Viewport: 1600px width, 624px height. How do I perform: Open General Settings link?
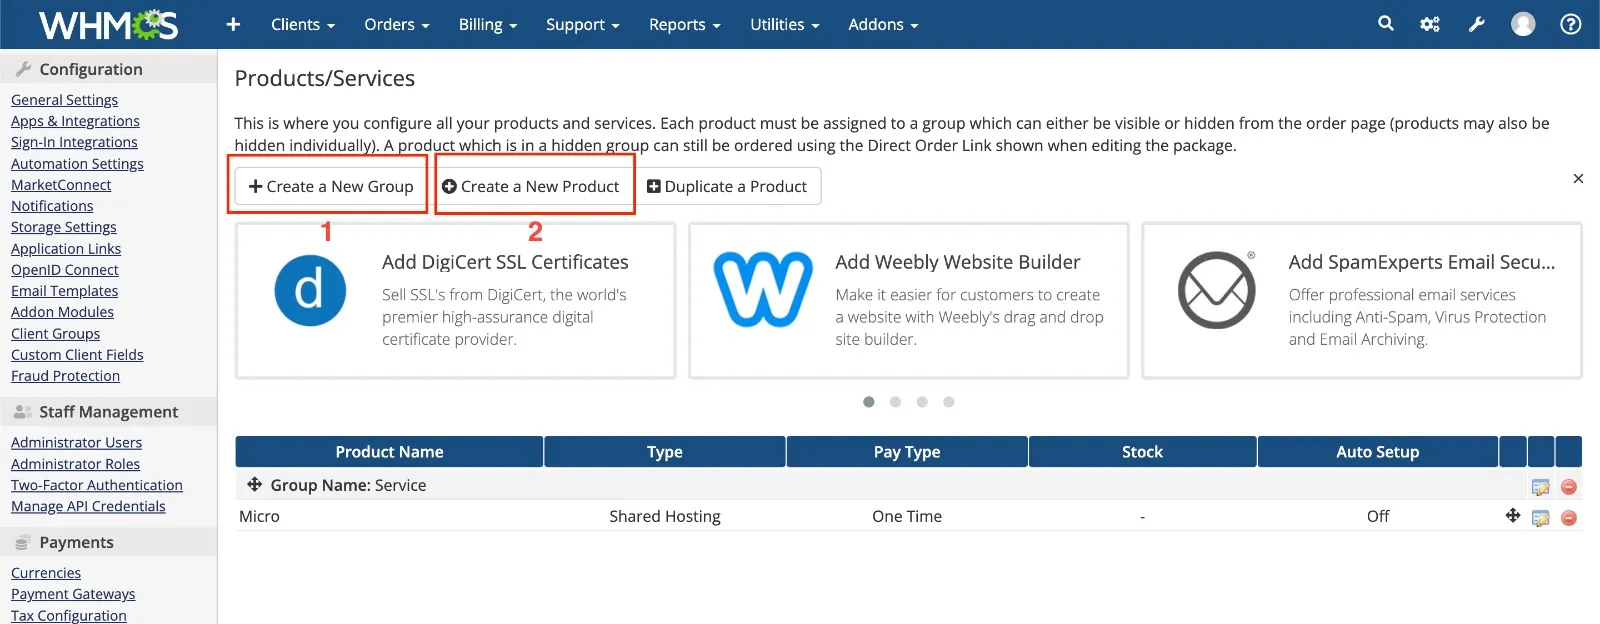click(x=64, y=100)
